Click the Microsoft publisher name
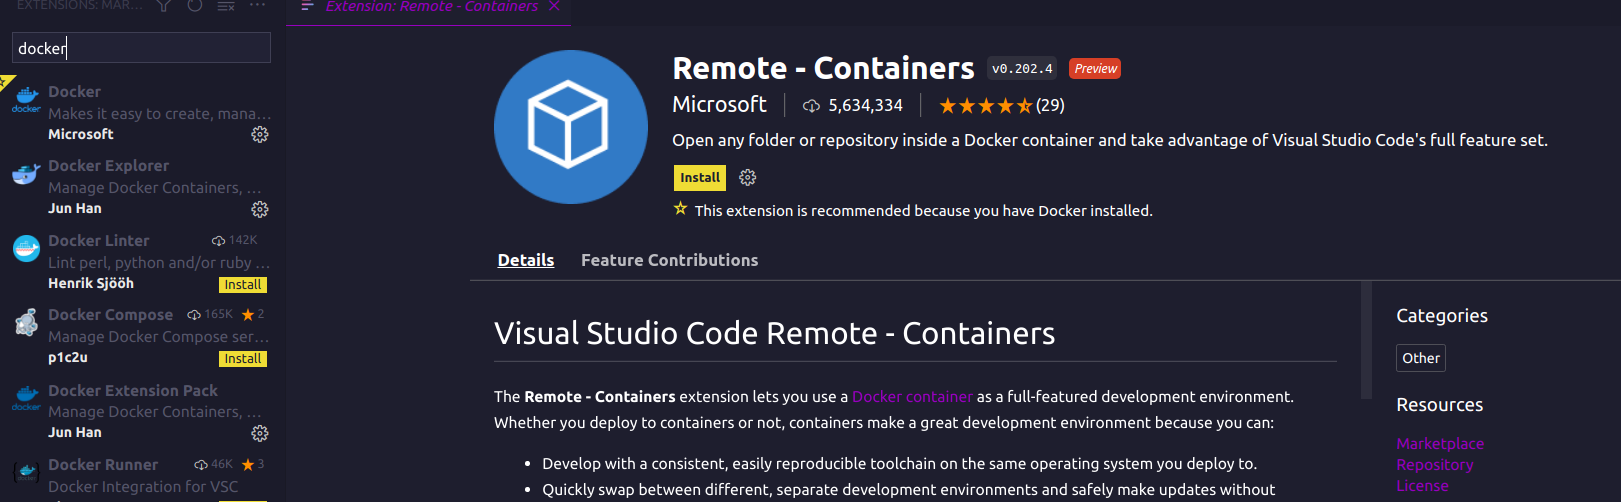Screen dimensions: 1621x502 click(x=719, y=104)
